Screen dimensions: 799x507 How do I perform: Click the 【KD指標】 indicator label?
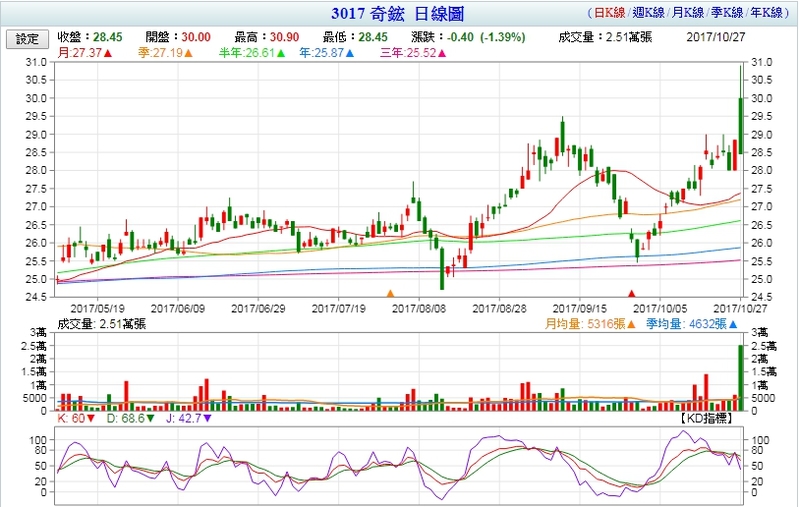point(706,418)
